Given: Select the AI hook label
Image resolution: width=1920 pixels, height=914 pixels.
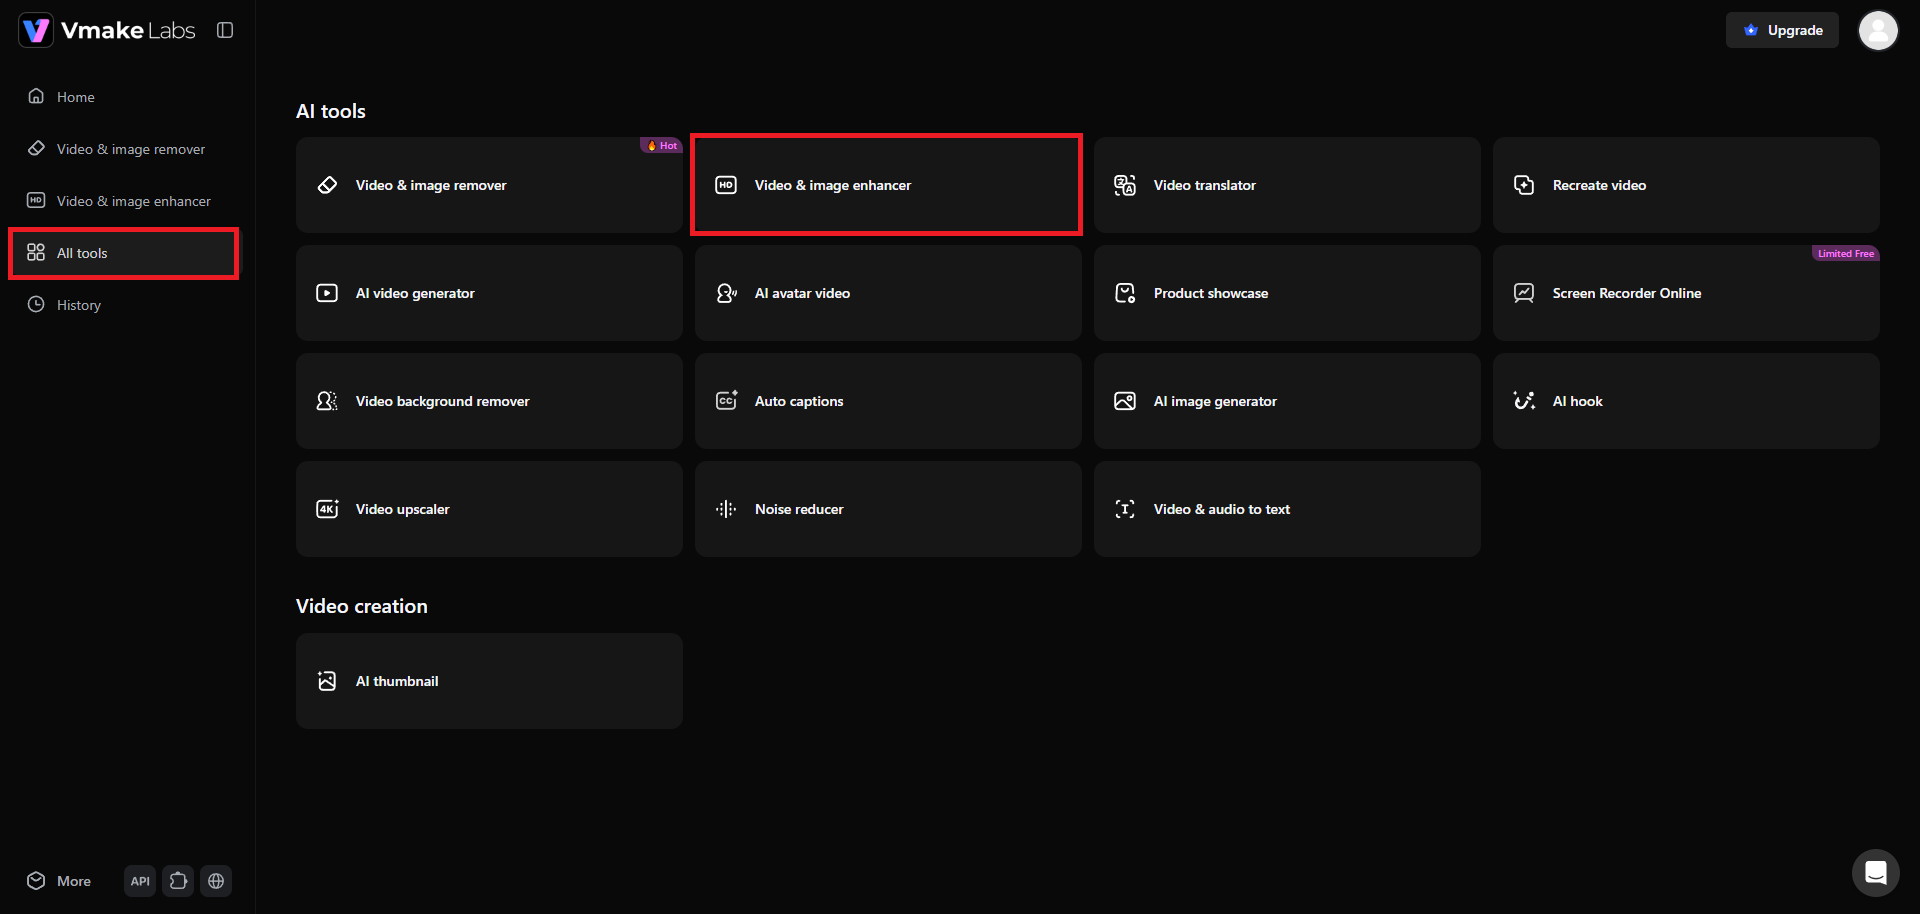Looking at the screenshot, I should 1578,401.
